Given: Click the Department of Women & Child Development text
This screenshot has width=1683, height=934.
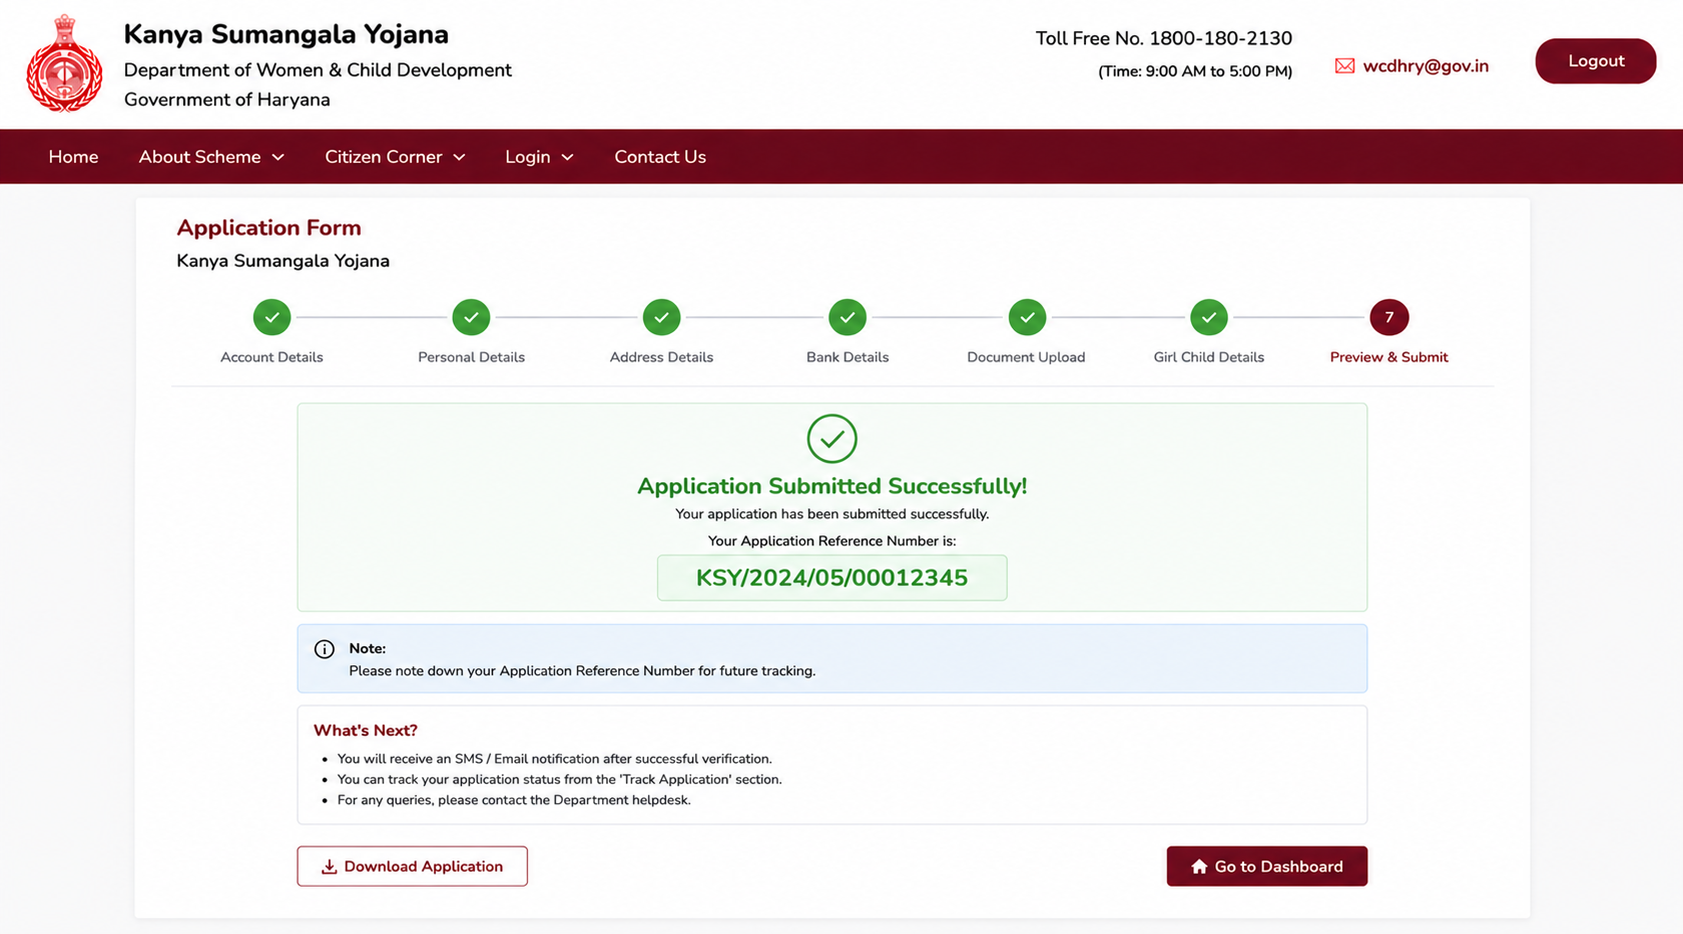Looking at the screenshot, I should [x=318, y=70].
